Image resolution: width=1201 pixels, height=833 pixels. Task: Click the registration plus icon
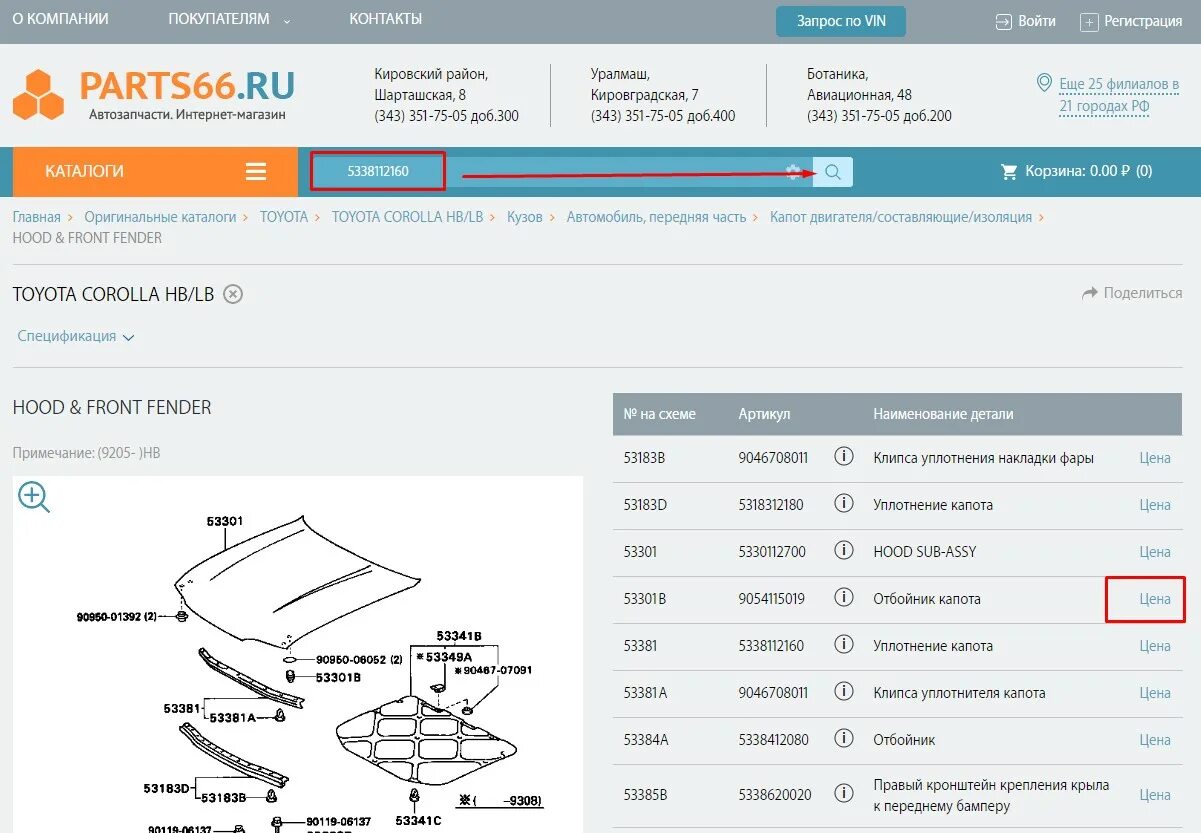(x=1090, y=22)
